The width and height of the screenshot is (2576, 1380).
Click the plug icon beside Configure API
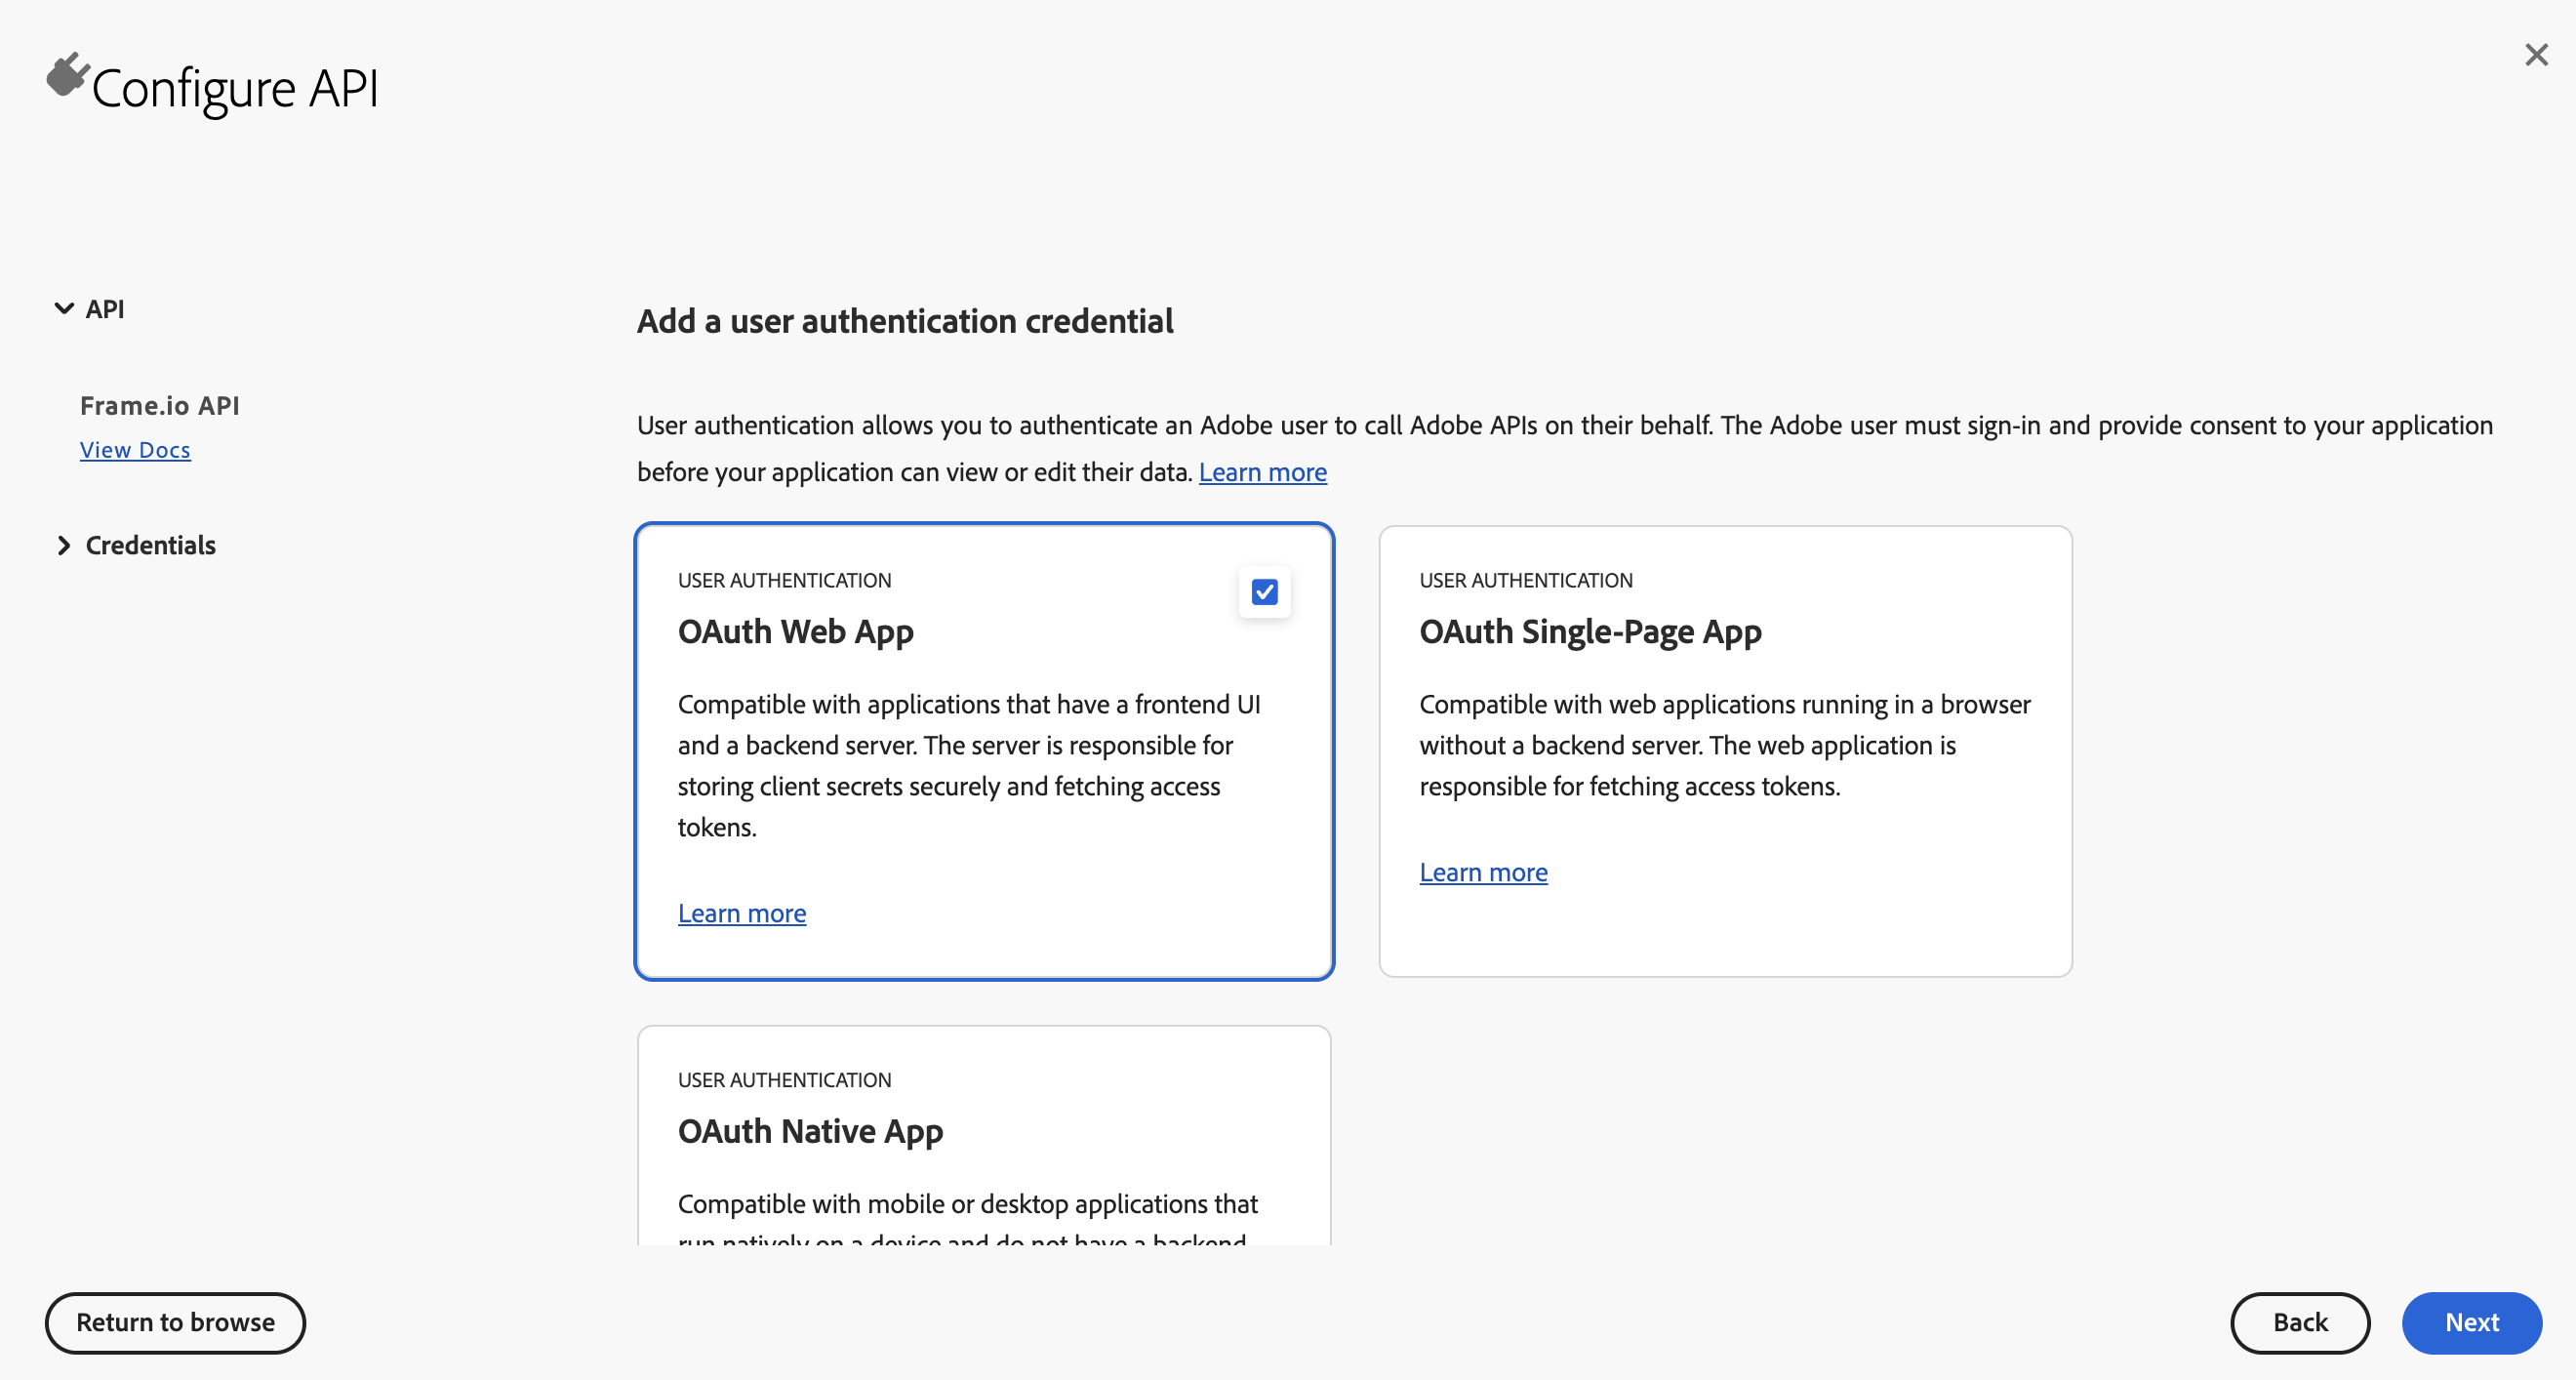point(68,76)
